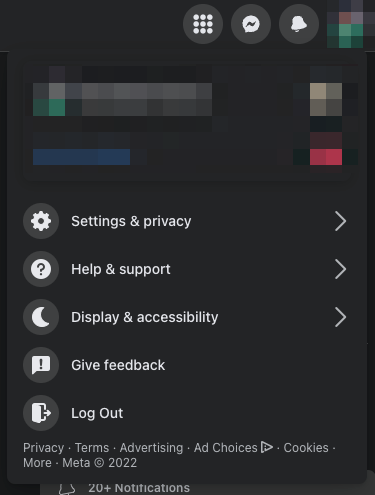Open the Cookies footer link

pyautogui.click(x=306, y=448)
